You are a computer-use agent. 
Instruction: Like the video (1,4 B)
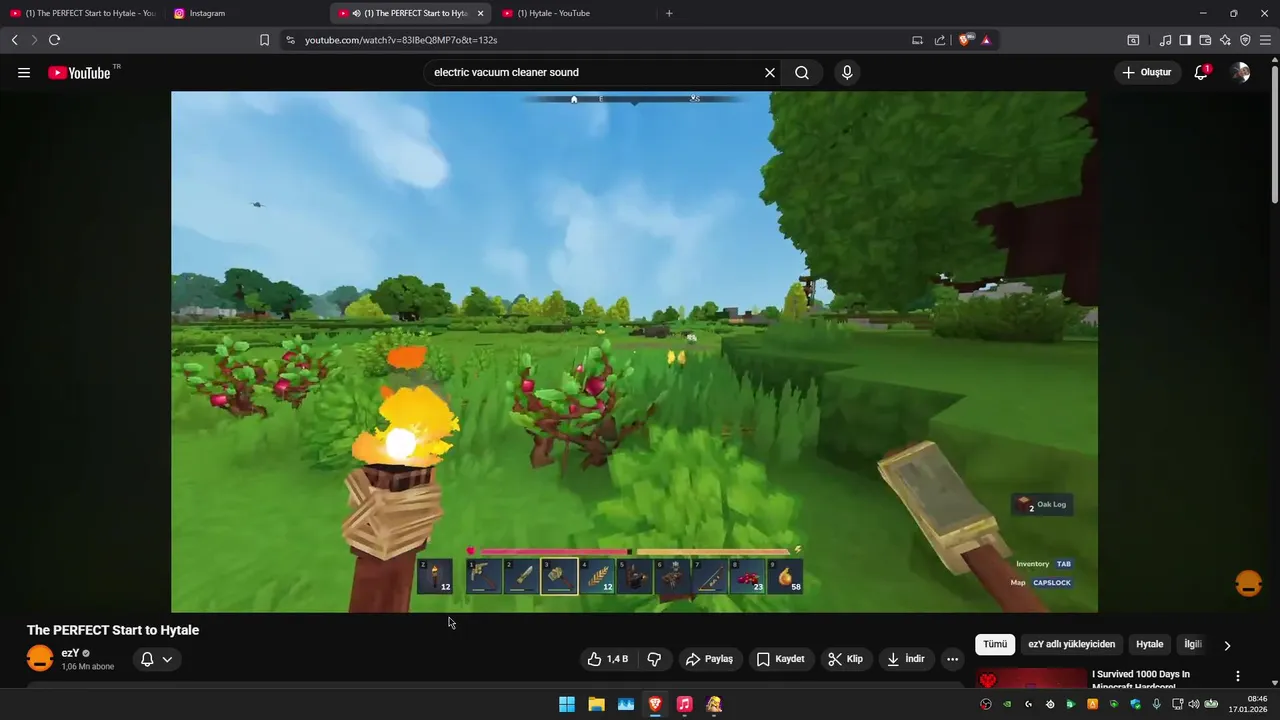pos(608,659)
